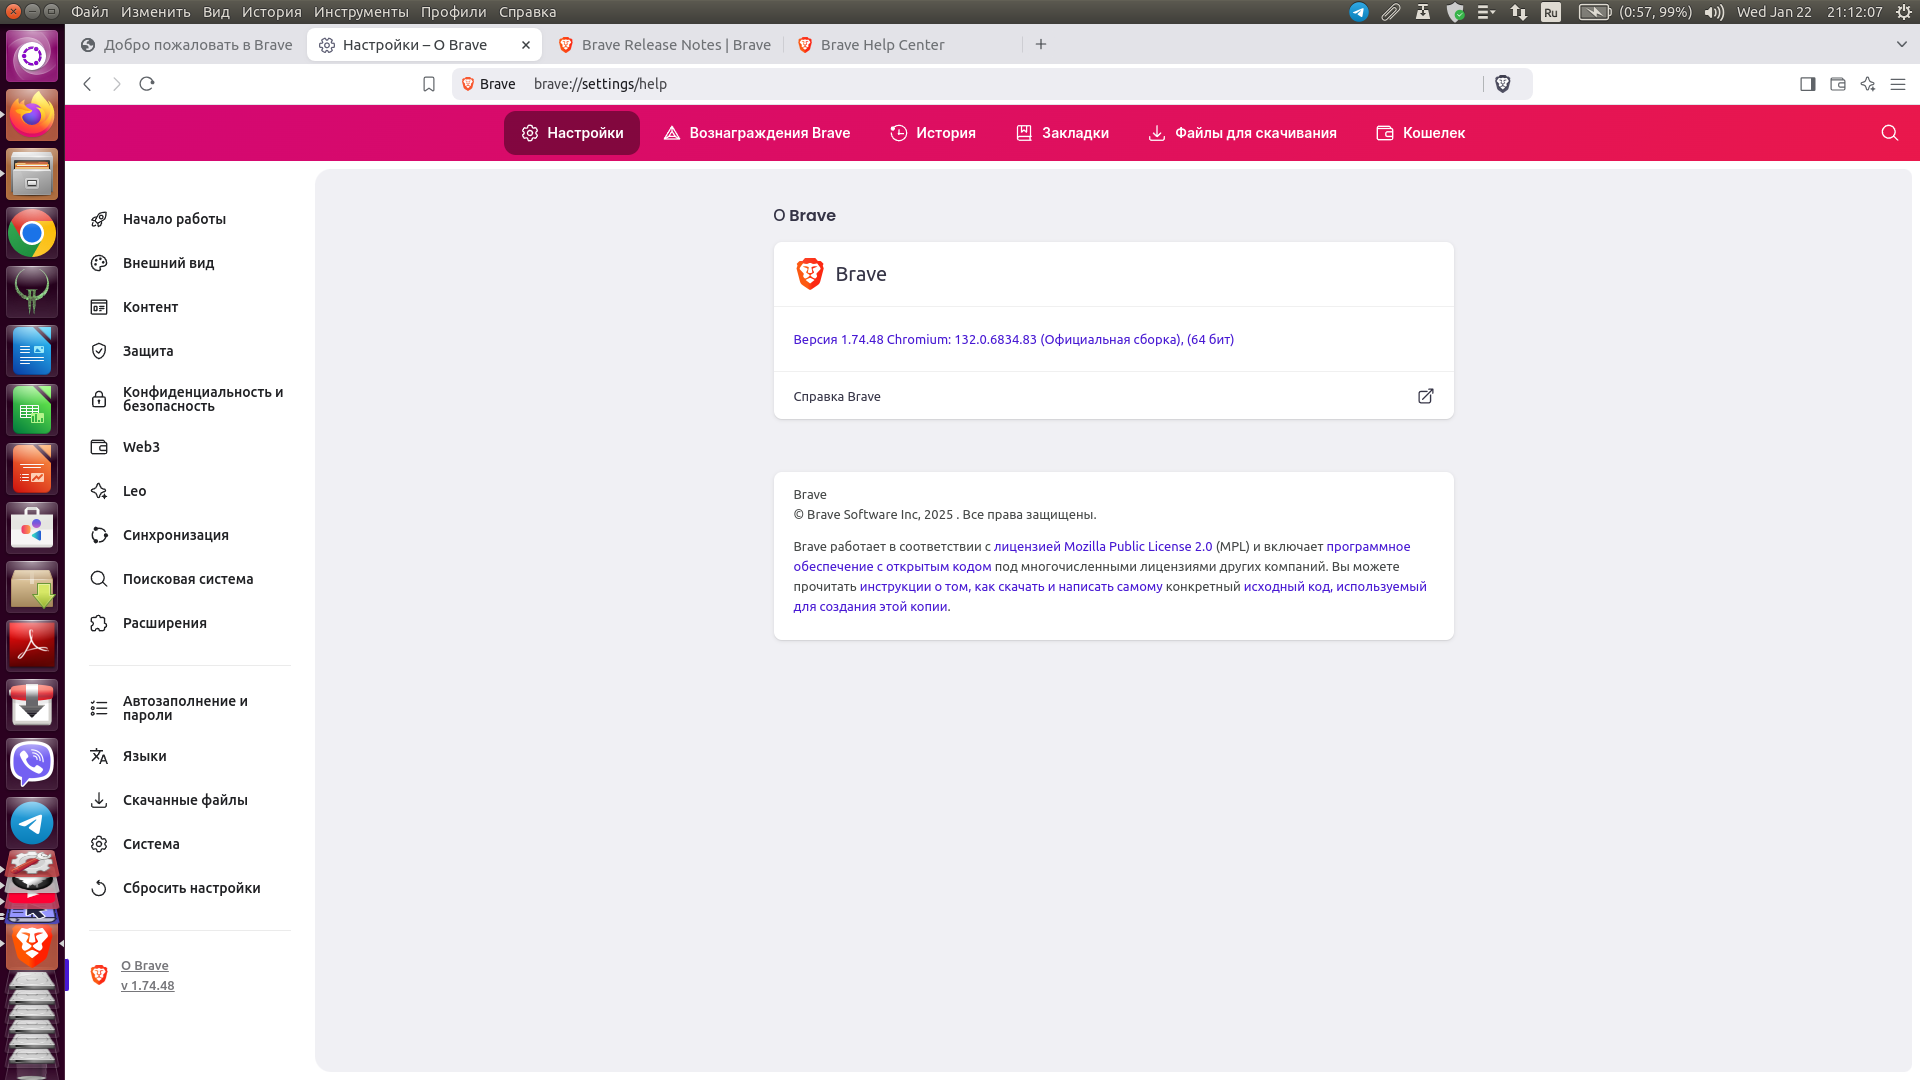The width and height of the screenshot is (1920, 1080).
Task: Open the История menu in menu bar
Action: click(x=271, y=12)
